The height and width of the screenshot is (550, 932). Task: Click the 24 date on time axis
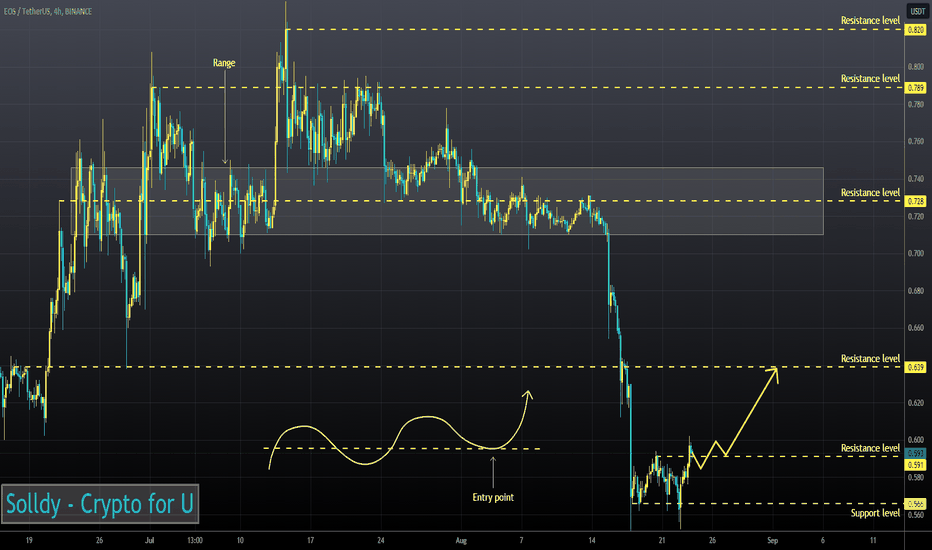click(x=380, y=540)
